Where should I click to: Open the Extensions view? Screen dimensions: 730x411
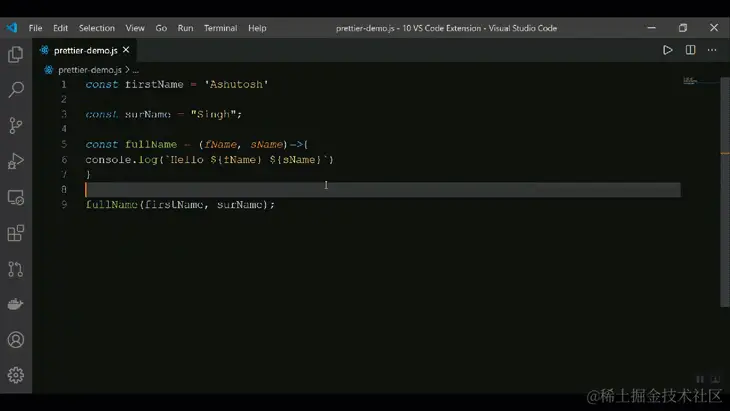click(x=15, y=233)
